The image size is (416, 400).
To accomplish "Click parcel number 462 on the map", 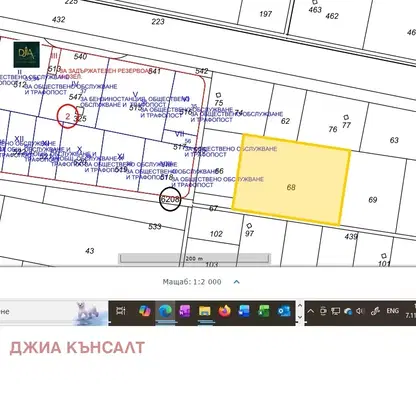I will point(332,16).
